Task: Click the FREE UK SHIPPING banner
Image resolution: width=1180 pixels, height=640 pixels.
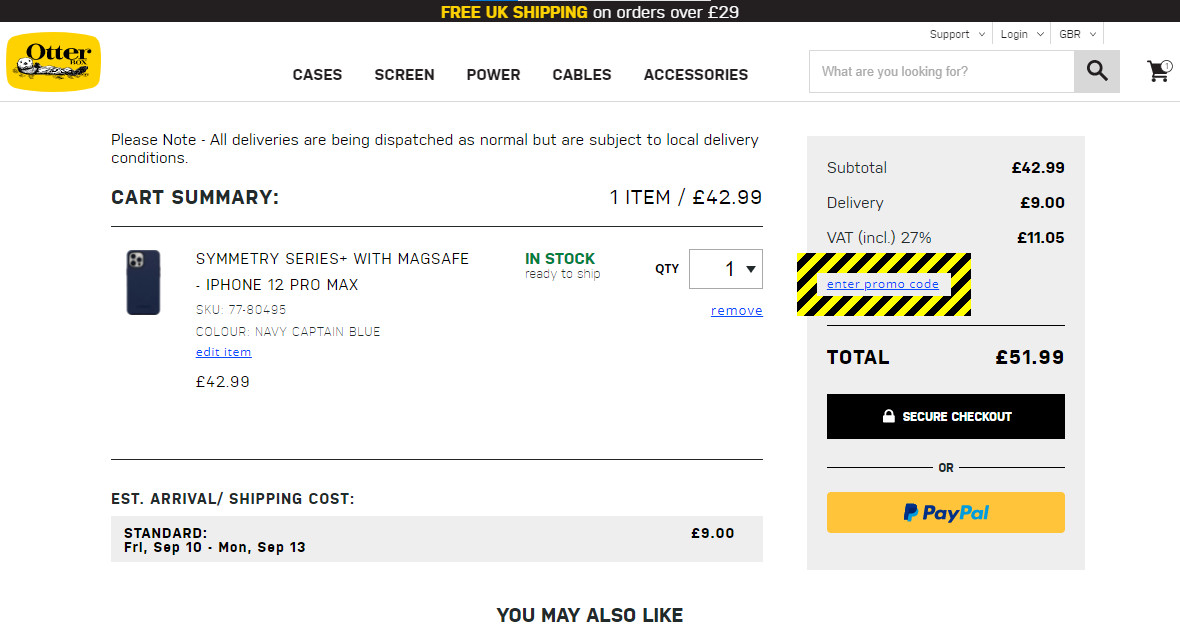Action: click(589, 12)
